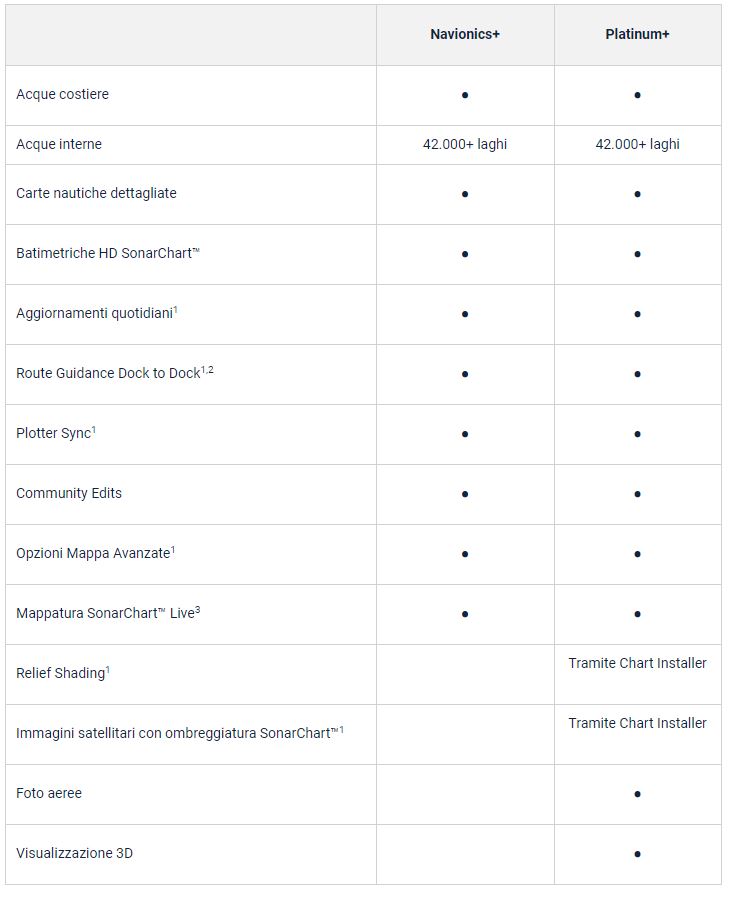Click the Platinum+ dot for Route Guidance
The image size is (735, 901).
click(x=637, y=374)
